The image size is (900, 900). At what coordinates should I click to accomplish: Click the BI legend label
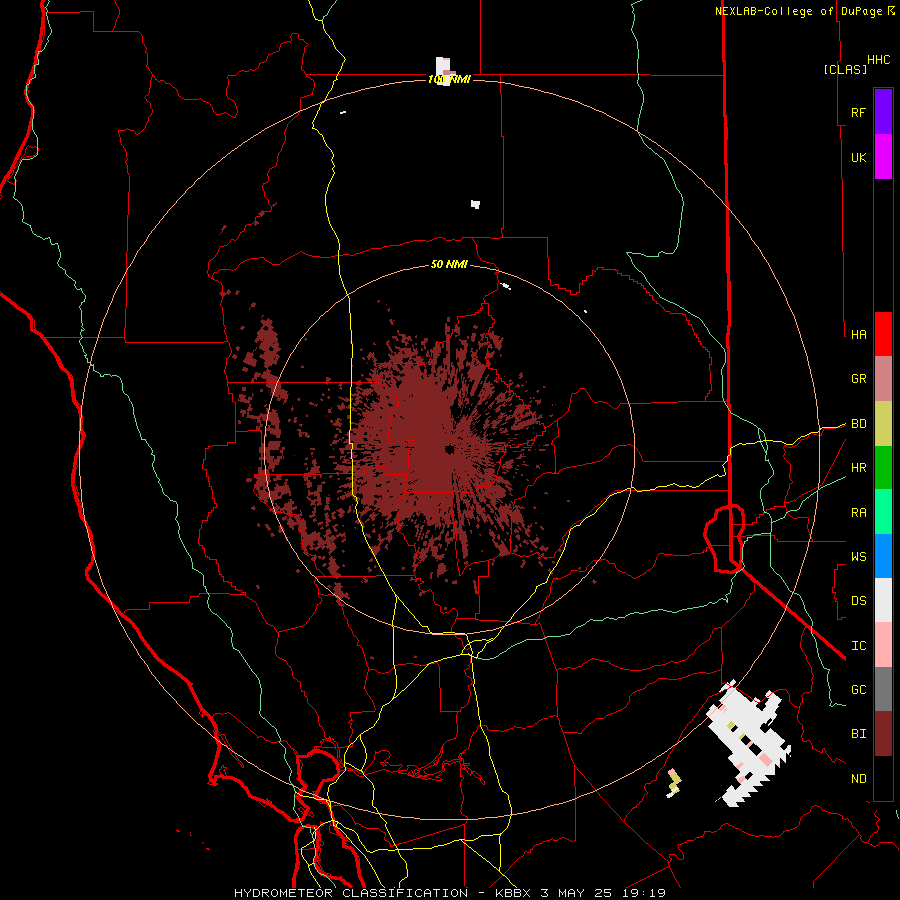858,734
